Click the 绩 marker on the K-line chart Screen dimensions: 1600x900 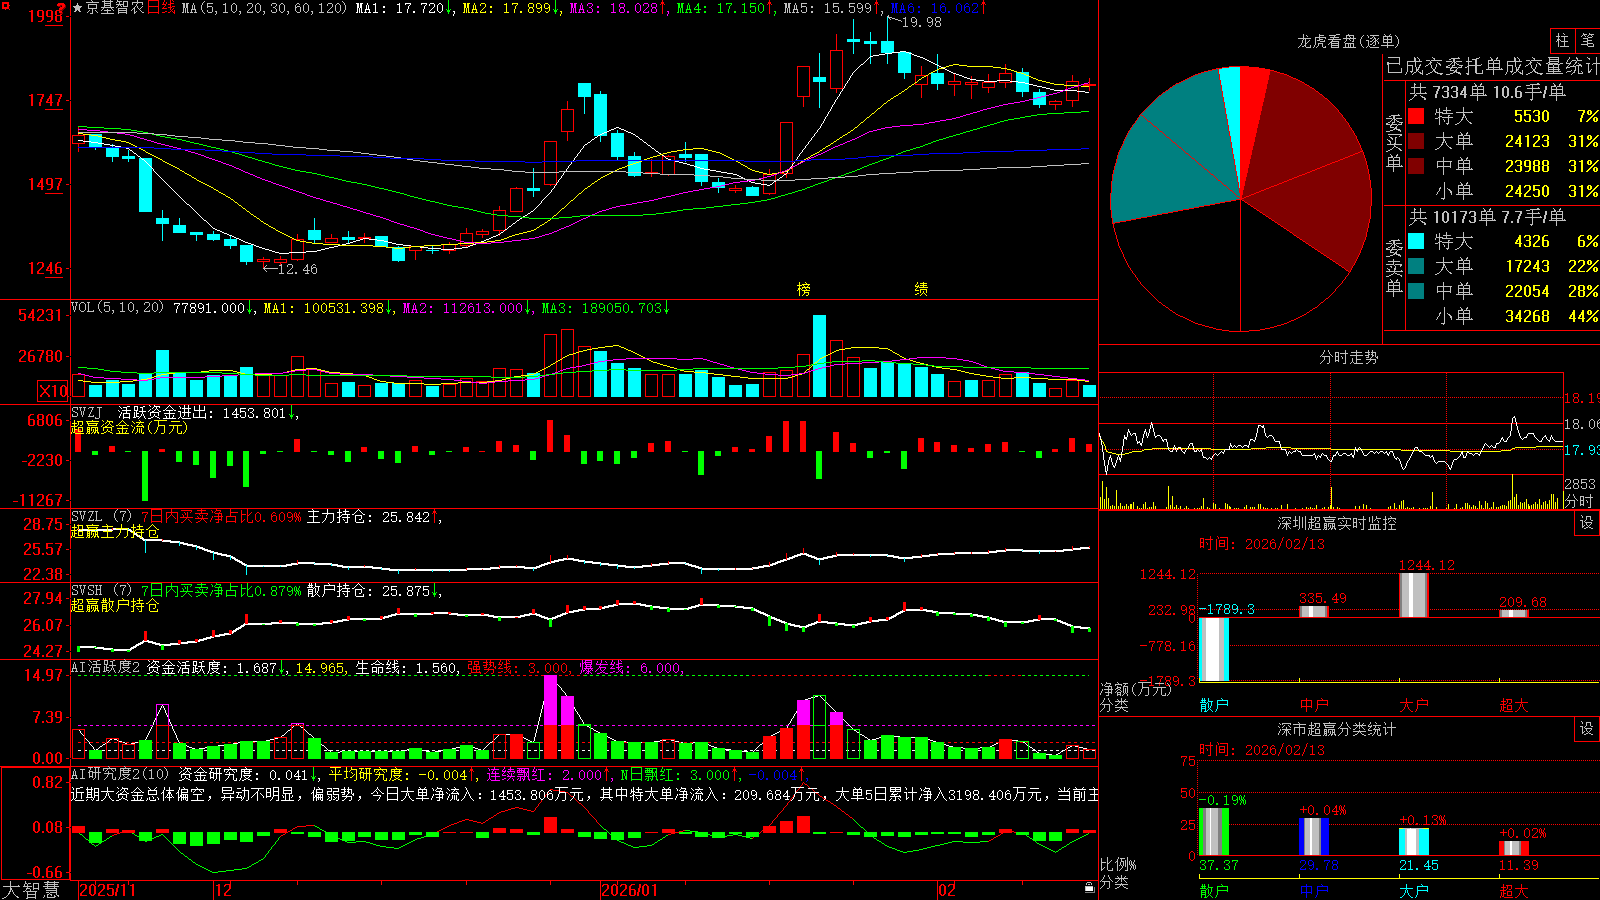(921, 289)
